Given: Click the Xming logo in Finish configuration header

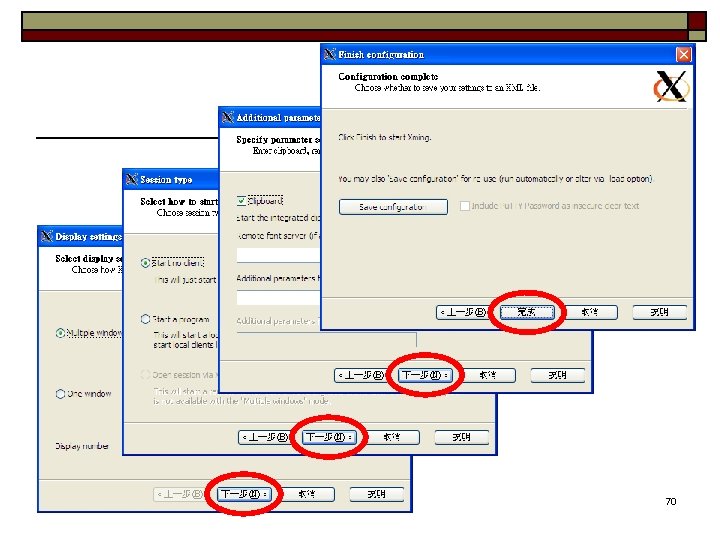Looking at the screenshot, I should [x=671, y=86].
